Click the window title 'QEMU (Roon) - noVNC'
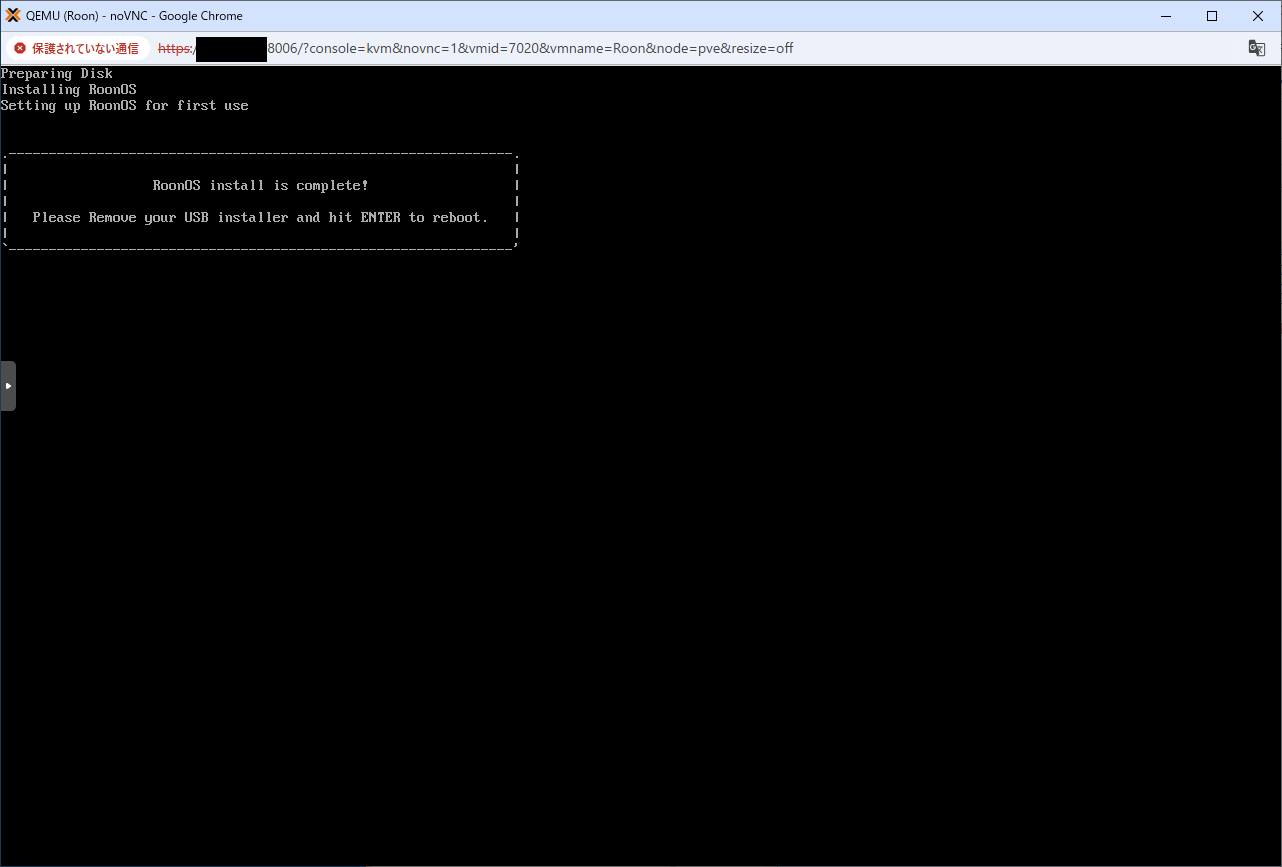Image resolution: width=1282 pixels, height=867 pixels. (x=134, y=16)
